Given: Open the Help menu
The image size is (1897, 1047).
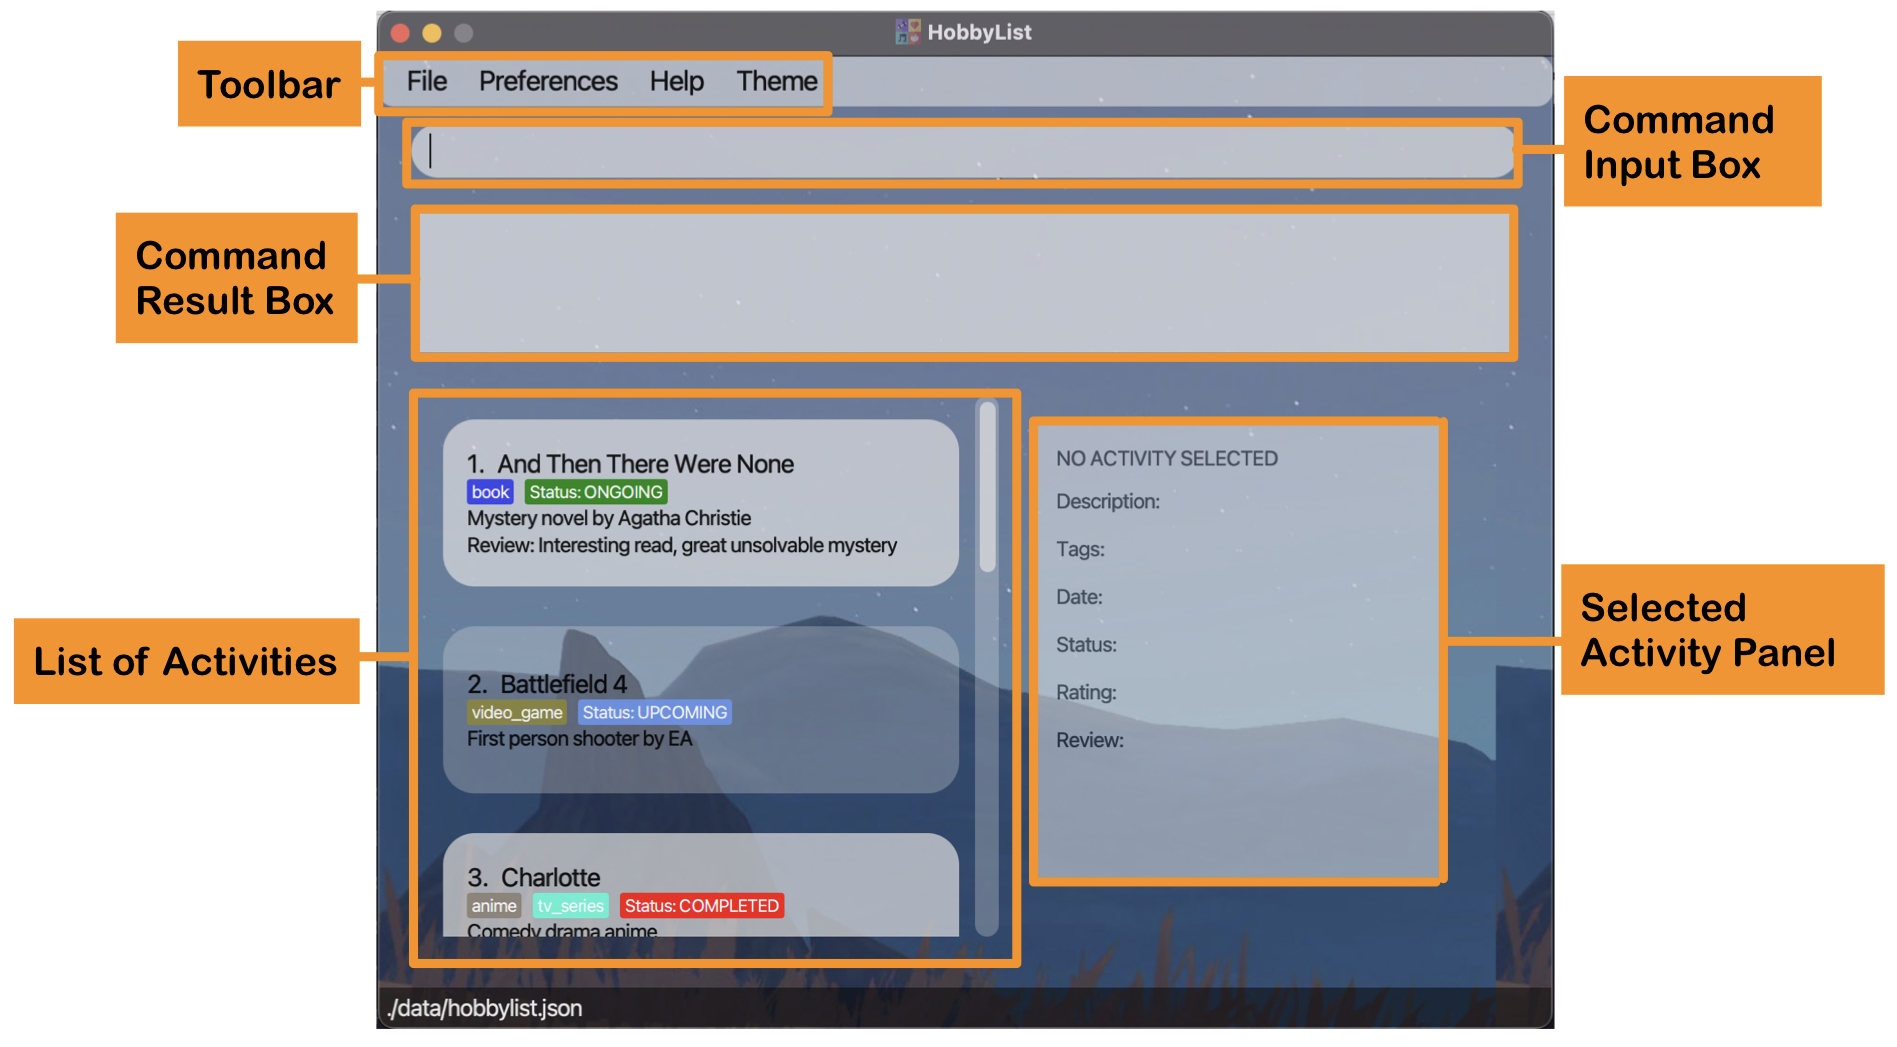Looking at the screenshot, I should (x=677, y=82).
